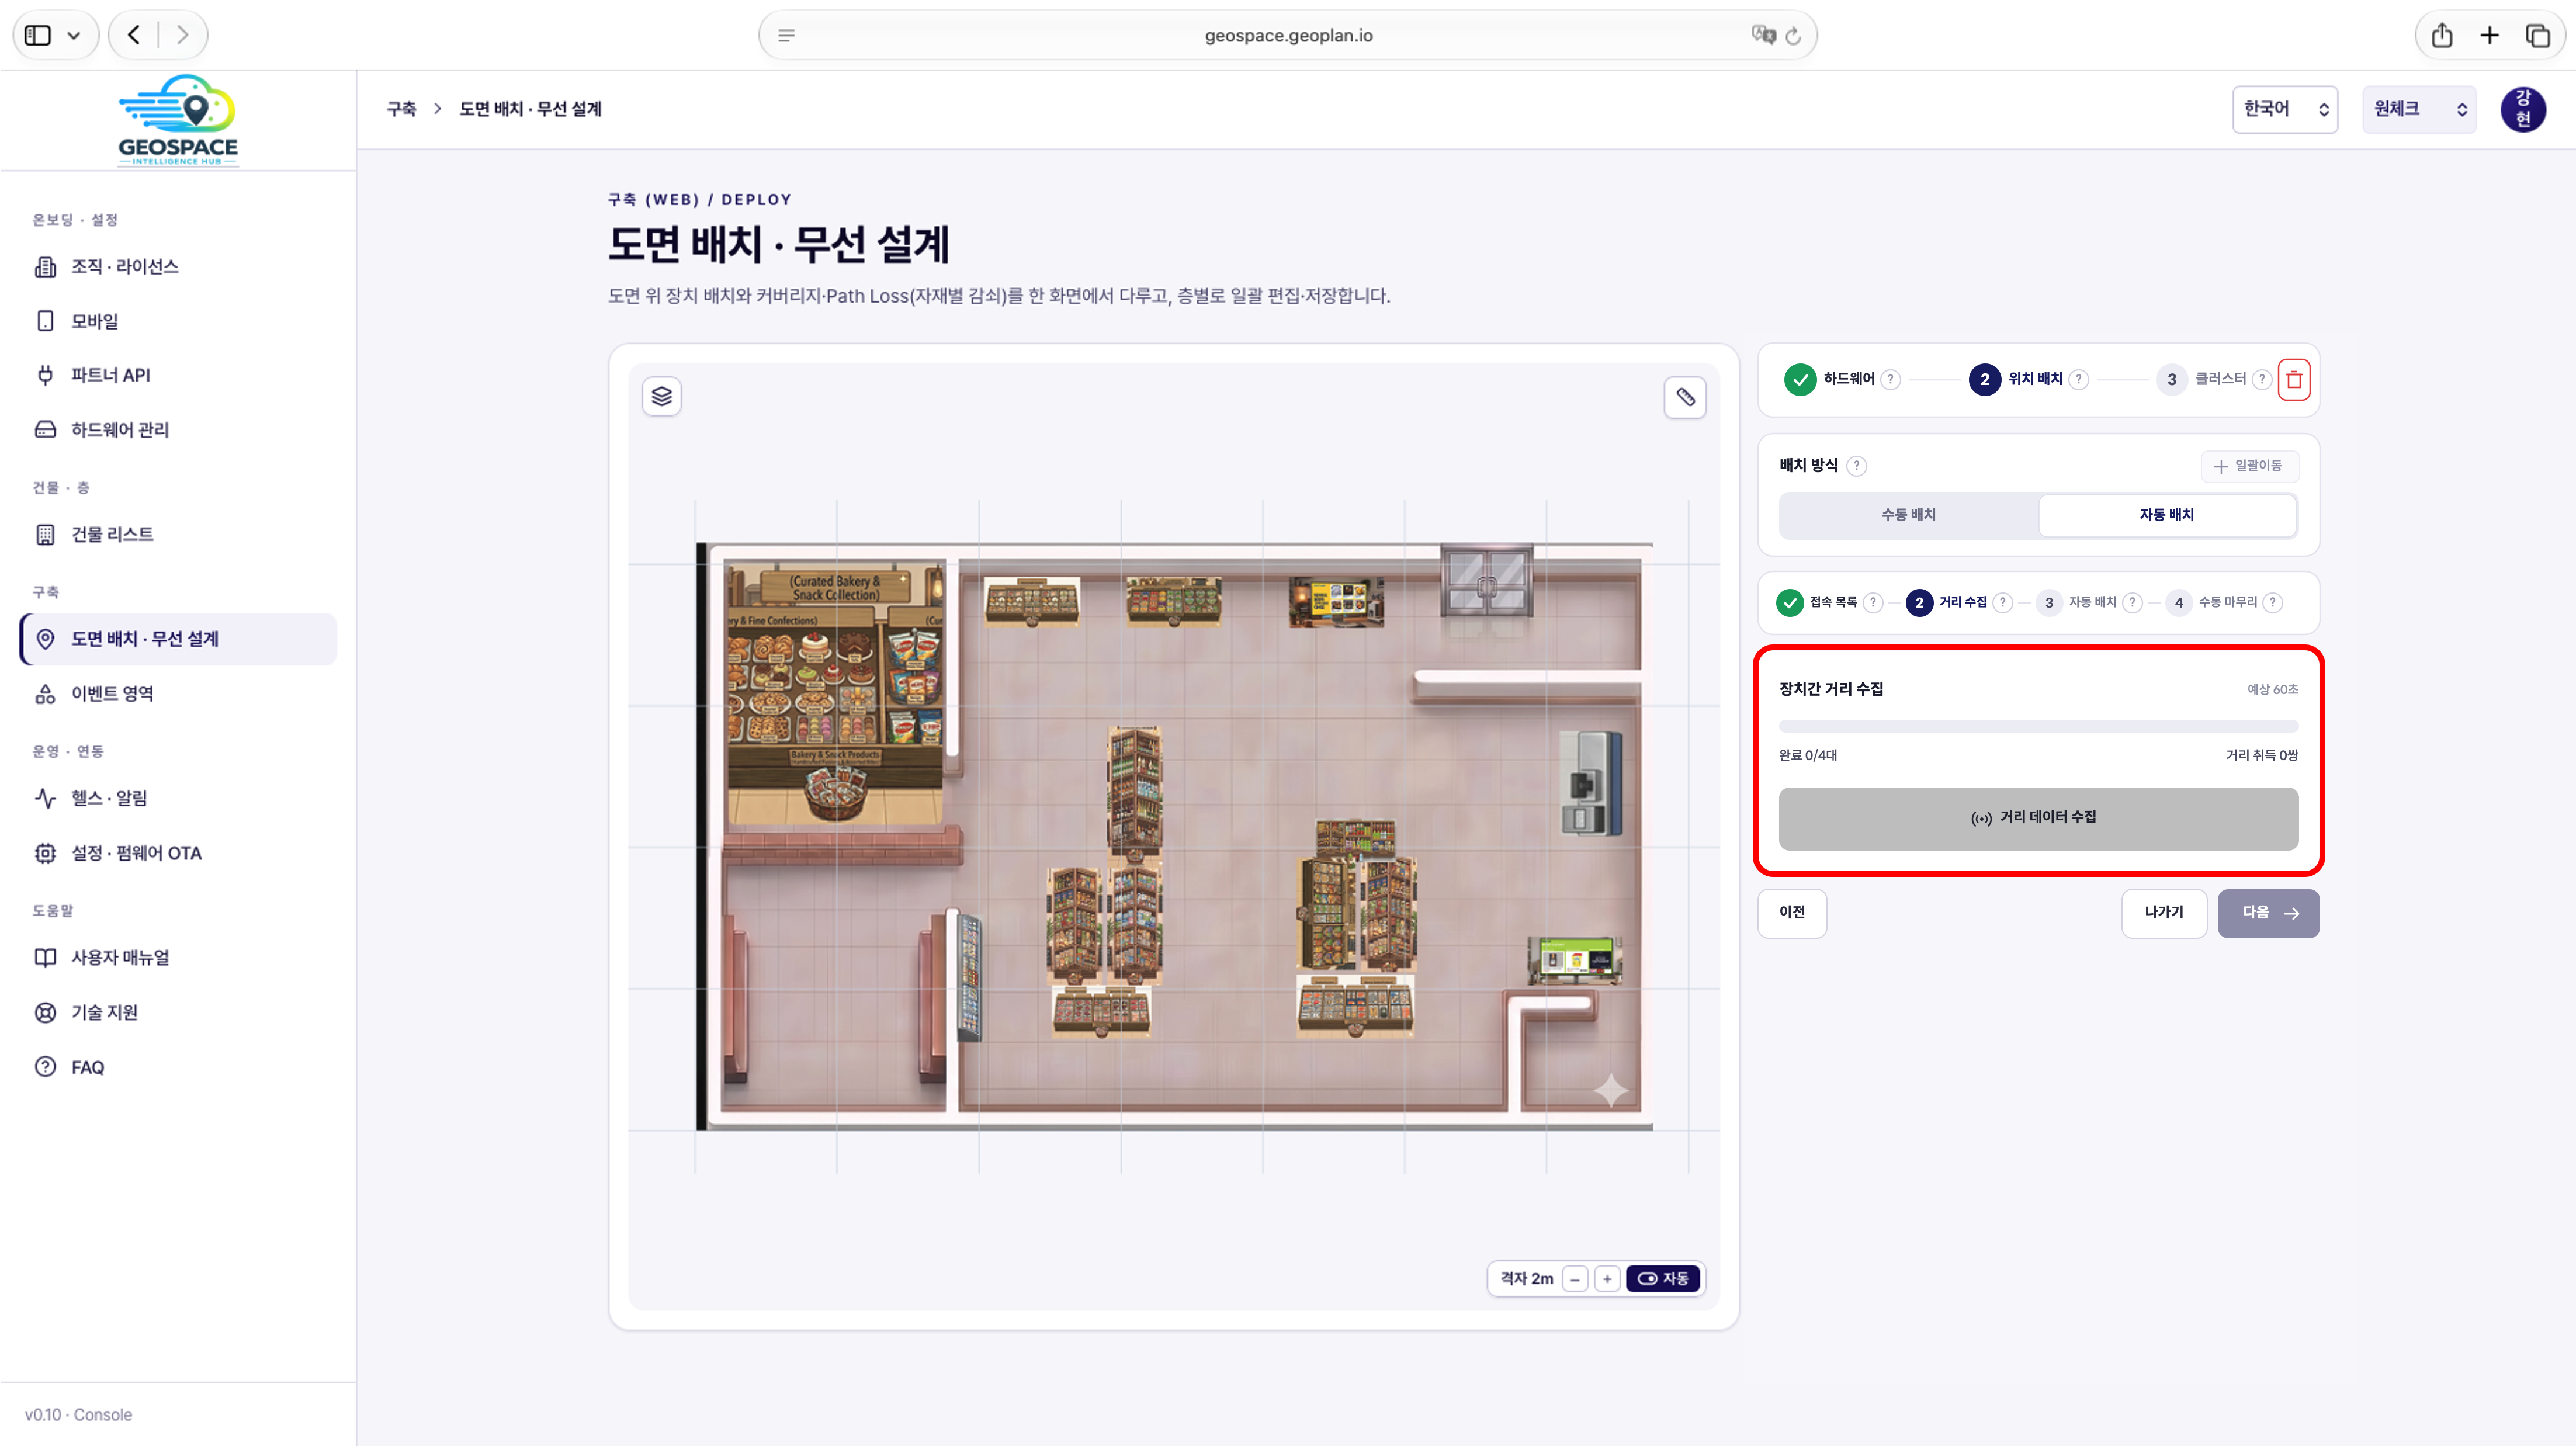Screen dimensions: 2576x1446
Task: Open sidebar toggle dropdown arrow in browser
Action: pos(74,36)
